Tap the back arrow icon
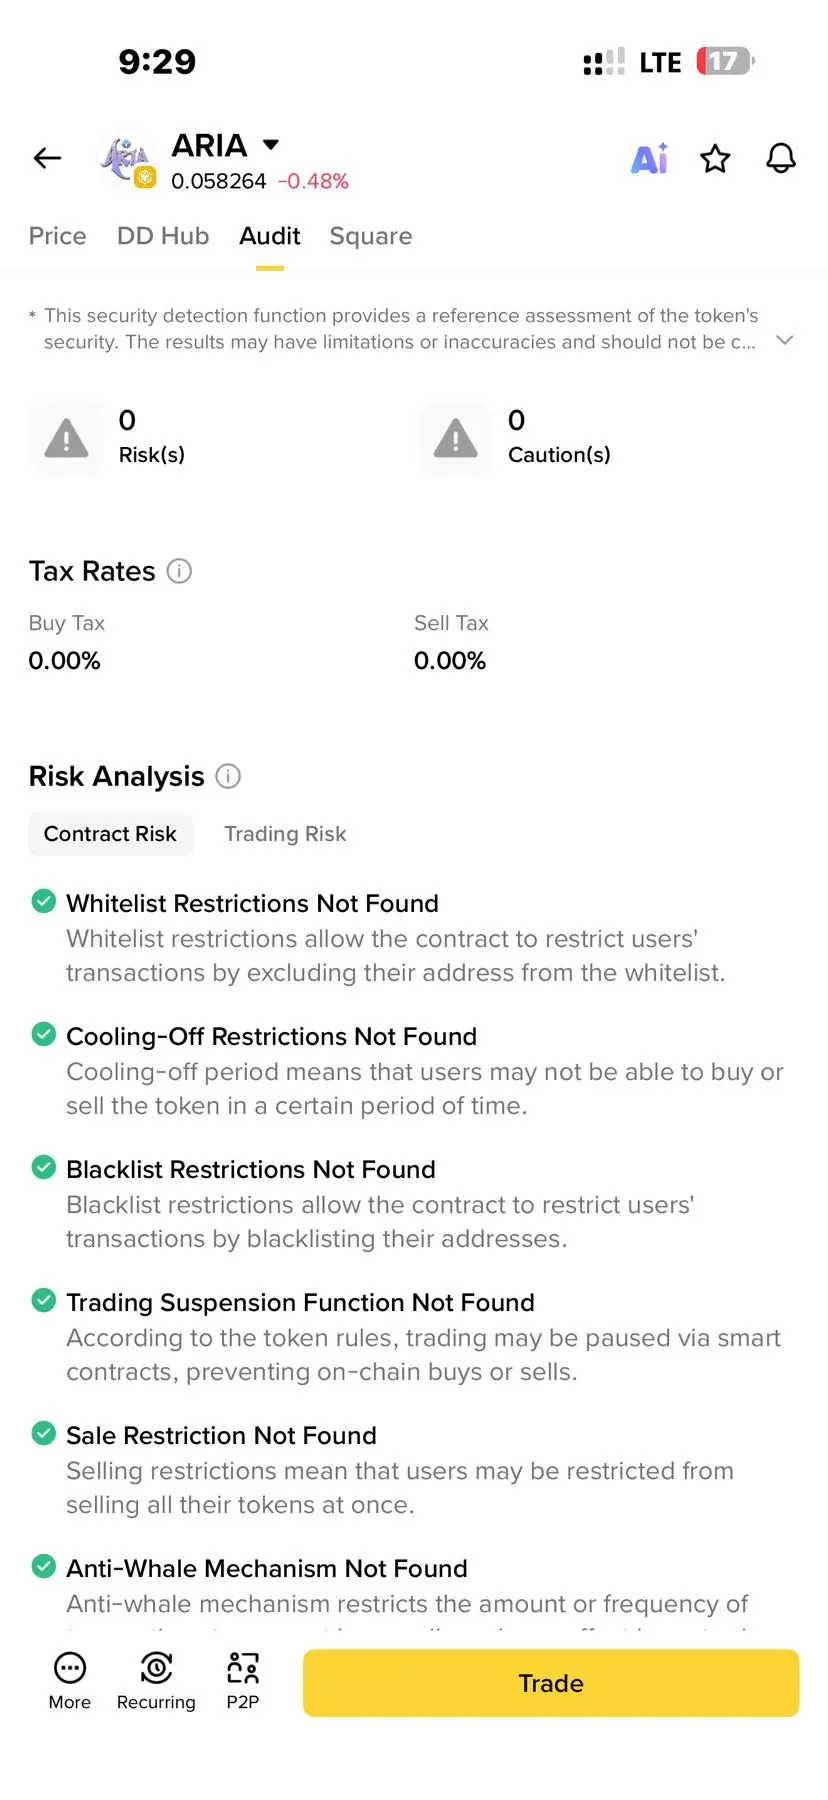The width and height of the screenshot is (828, 1800). (47, 158)
